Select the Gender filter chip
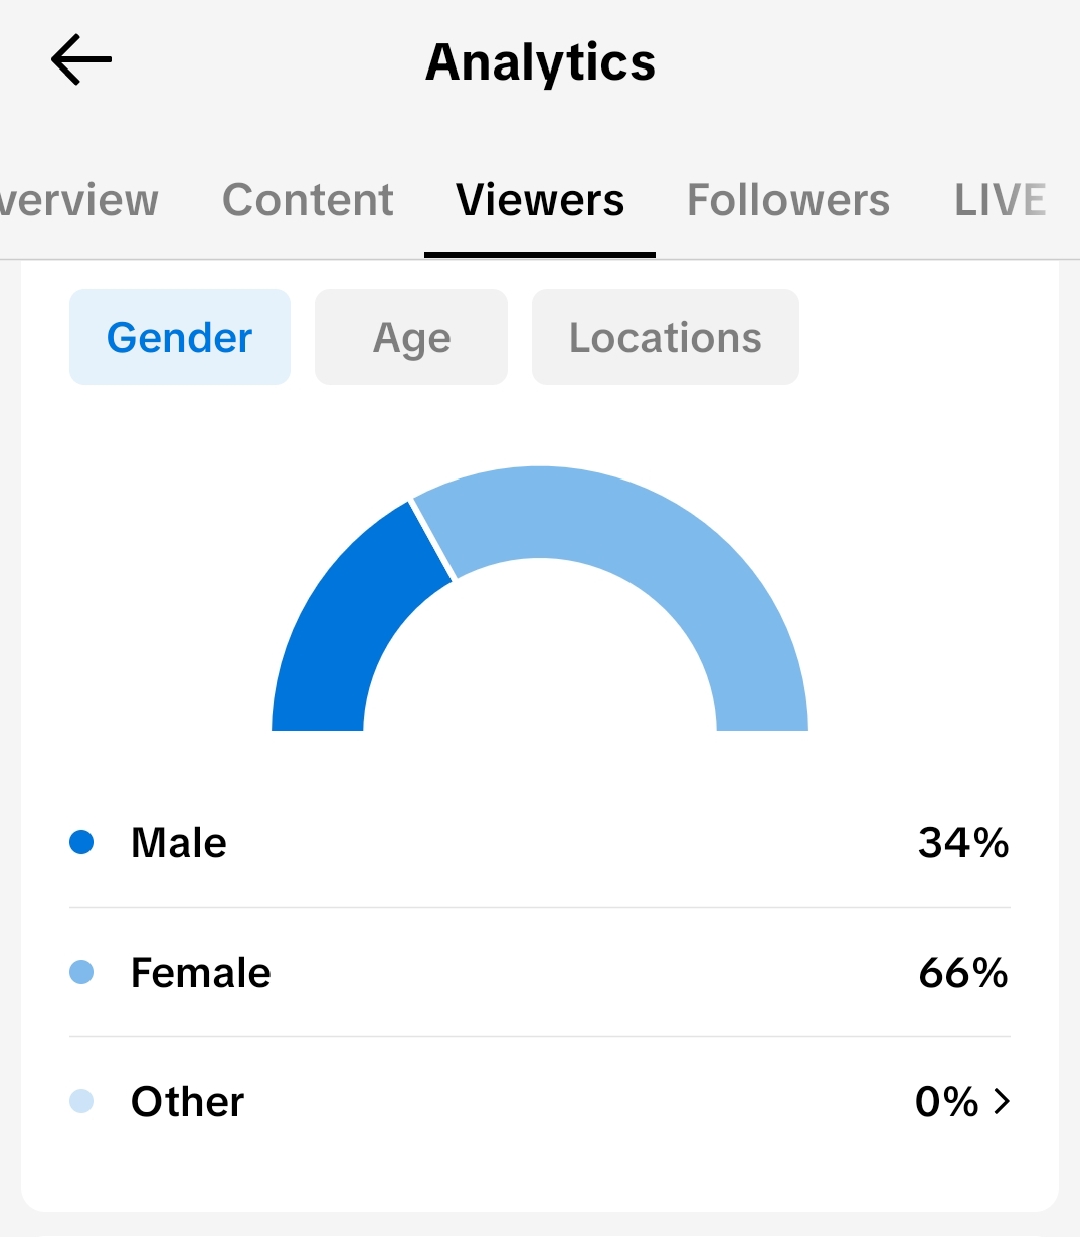Viewport: 1080px width, 1237px height. coord(180,337)
